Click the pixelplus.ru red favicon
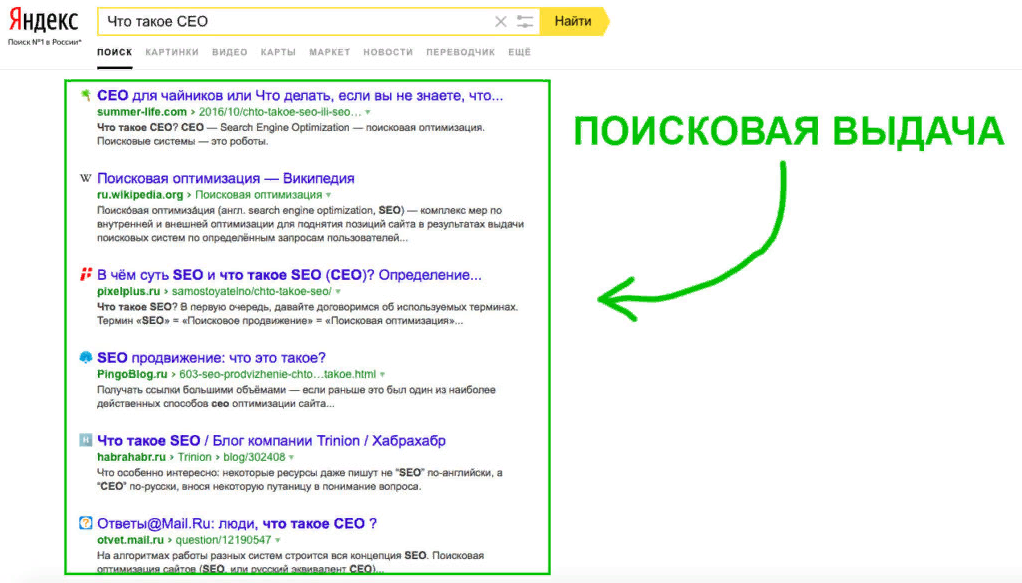The height and width of the screenshot is (583, 1022). point(85,274)
